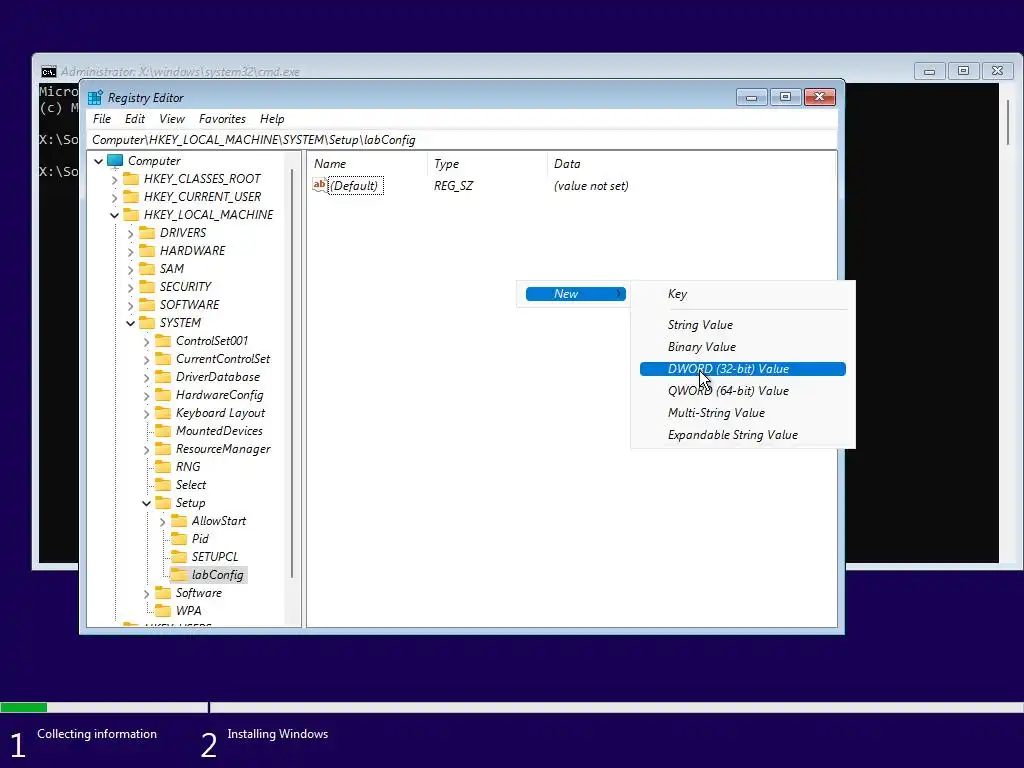Click the Keyboard Layout folder icon
The height and width of the screenshot is (768, 1024).
pyautogui.click(x=163, y=413)
